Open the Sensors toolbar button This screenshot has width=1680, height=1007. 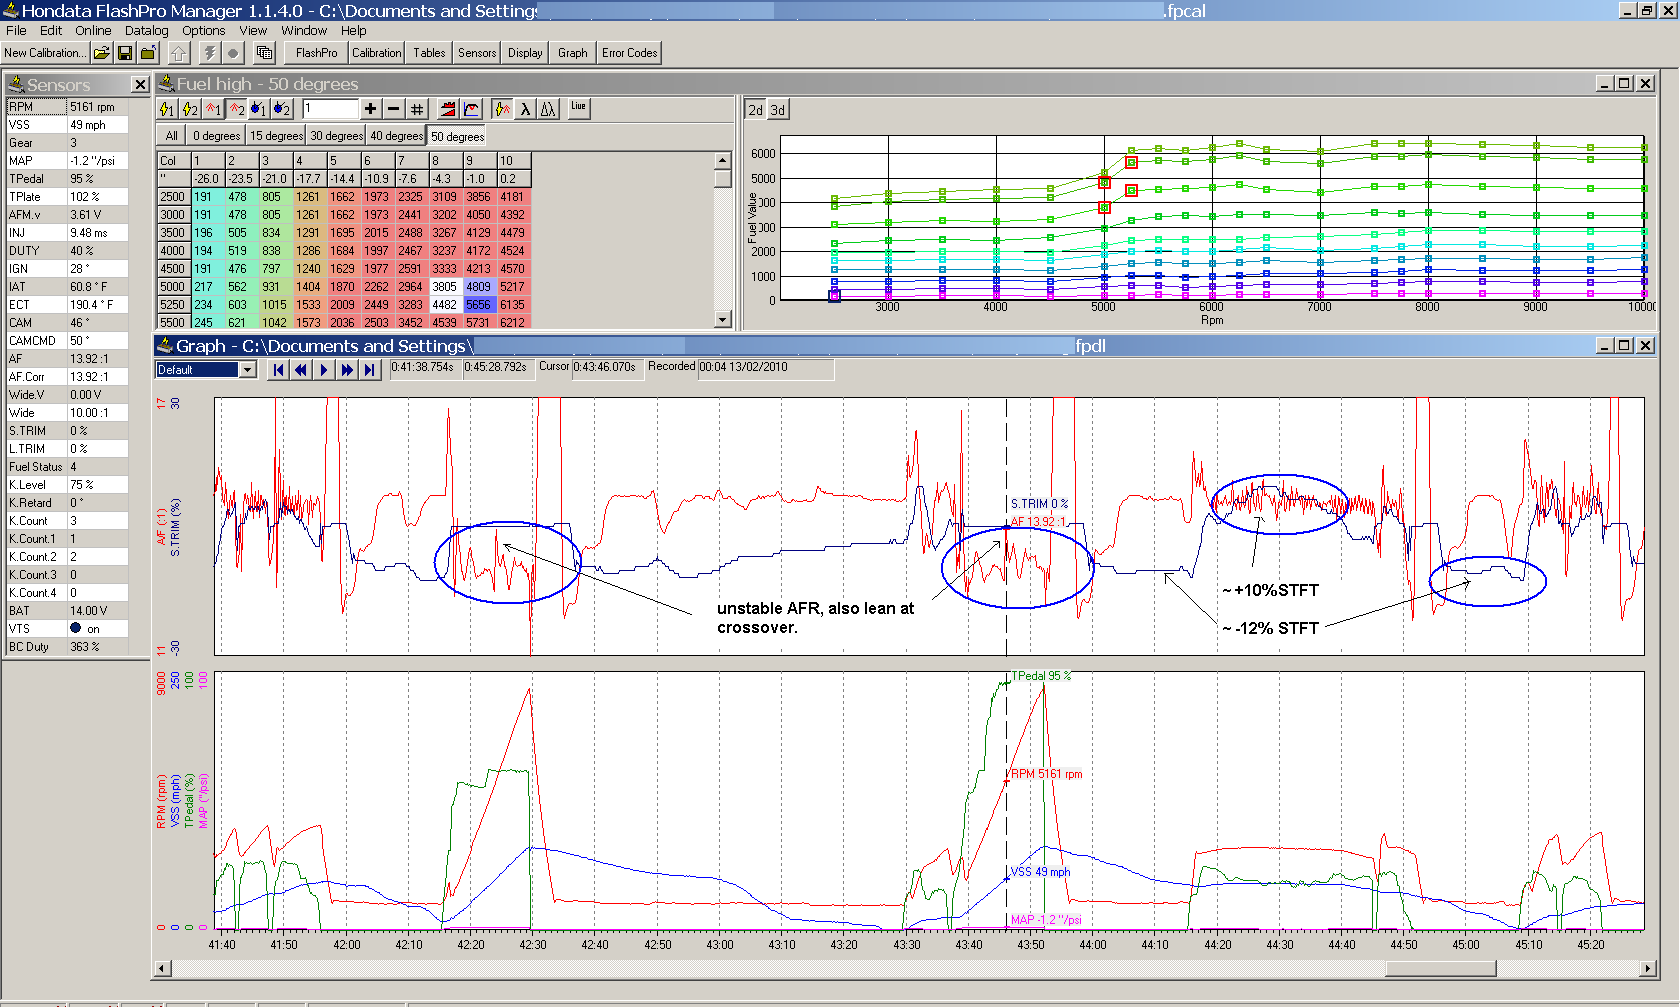pyautogui.click(x=477, y=53)
